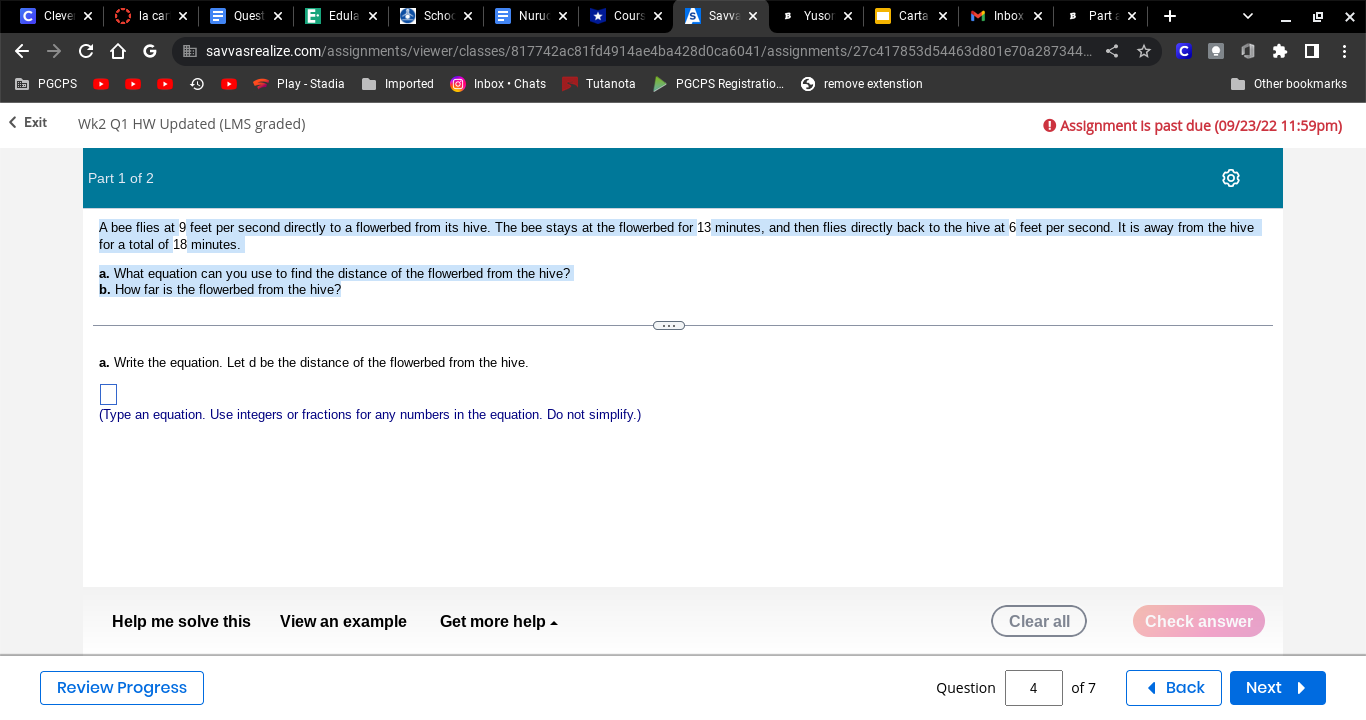The width and height of the screenshot is (1366, 720).
Task: Open the Other bookmarks folder
Action: point(1289,84)
